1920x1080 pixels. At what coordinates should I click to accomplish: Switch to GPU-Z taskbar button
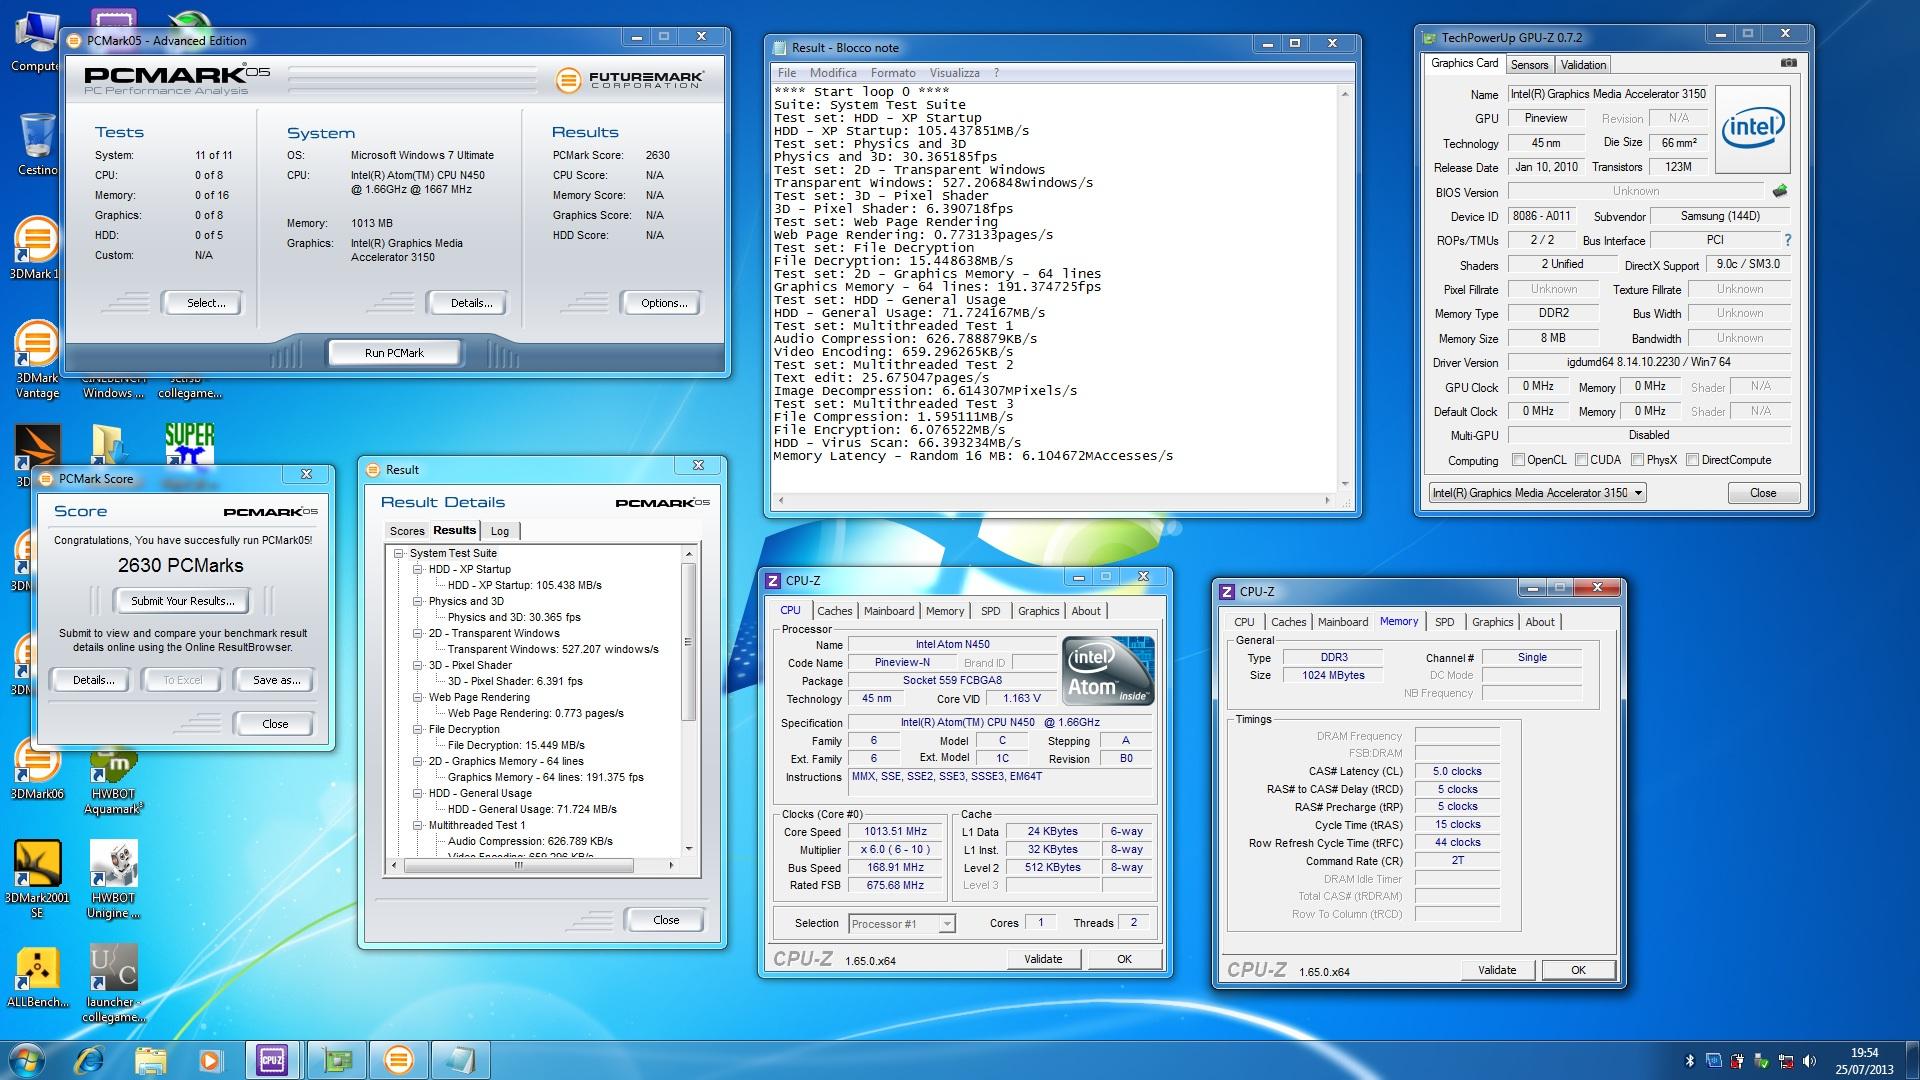[336, 1060]
